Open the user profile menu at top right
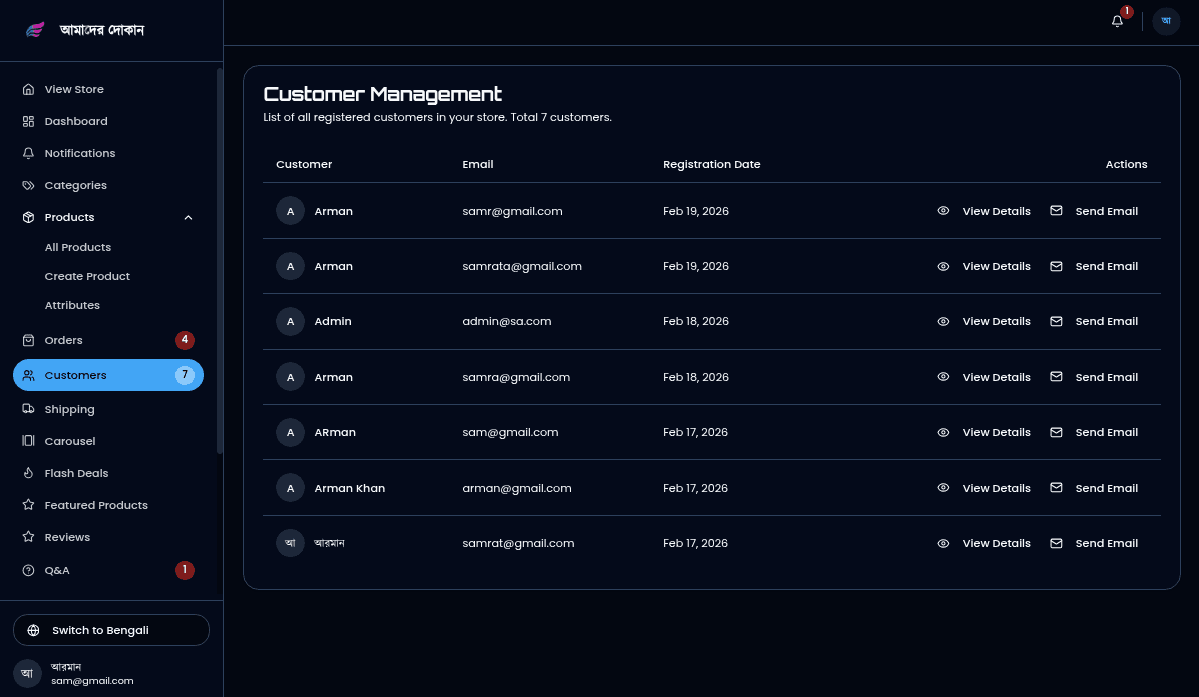The height and width of the screenshot is (697, 1199). click(x=1166, y=20)
